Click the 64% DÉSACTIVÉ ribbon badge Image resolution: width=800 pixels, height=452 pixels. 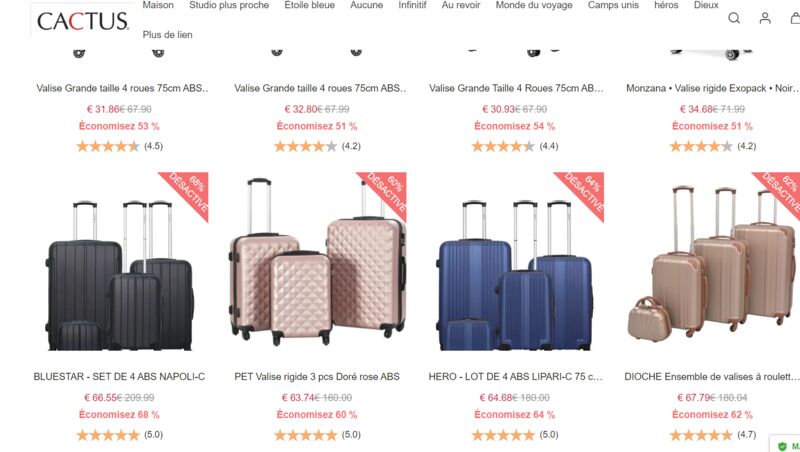[x=583, y=193]
